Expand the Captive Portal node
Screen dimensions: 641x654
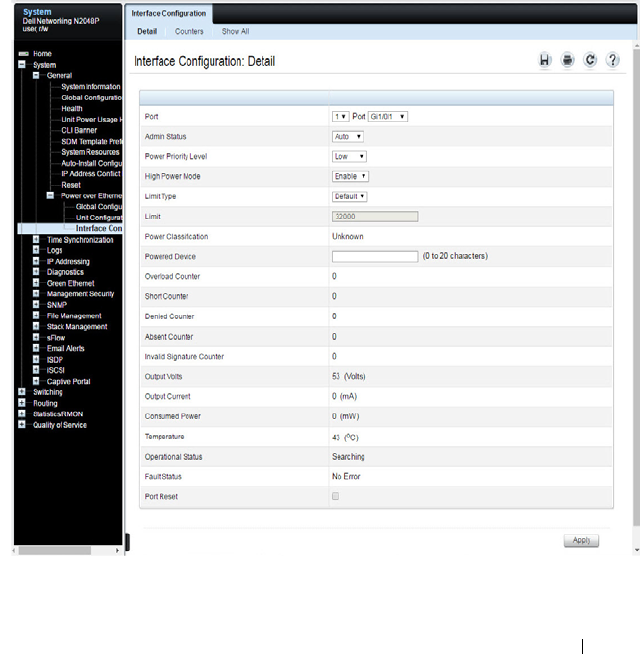pos(36,381)
